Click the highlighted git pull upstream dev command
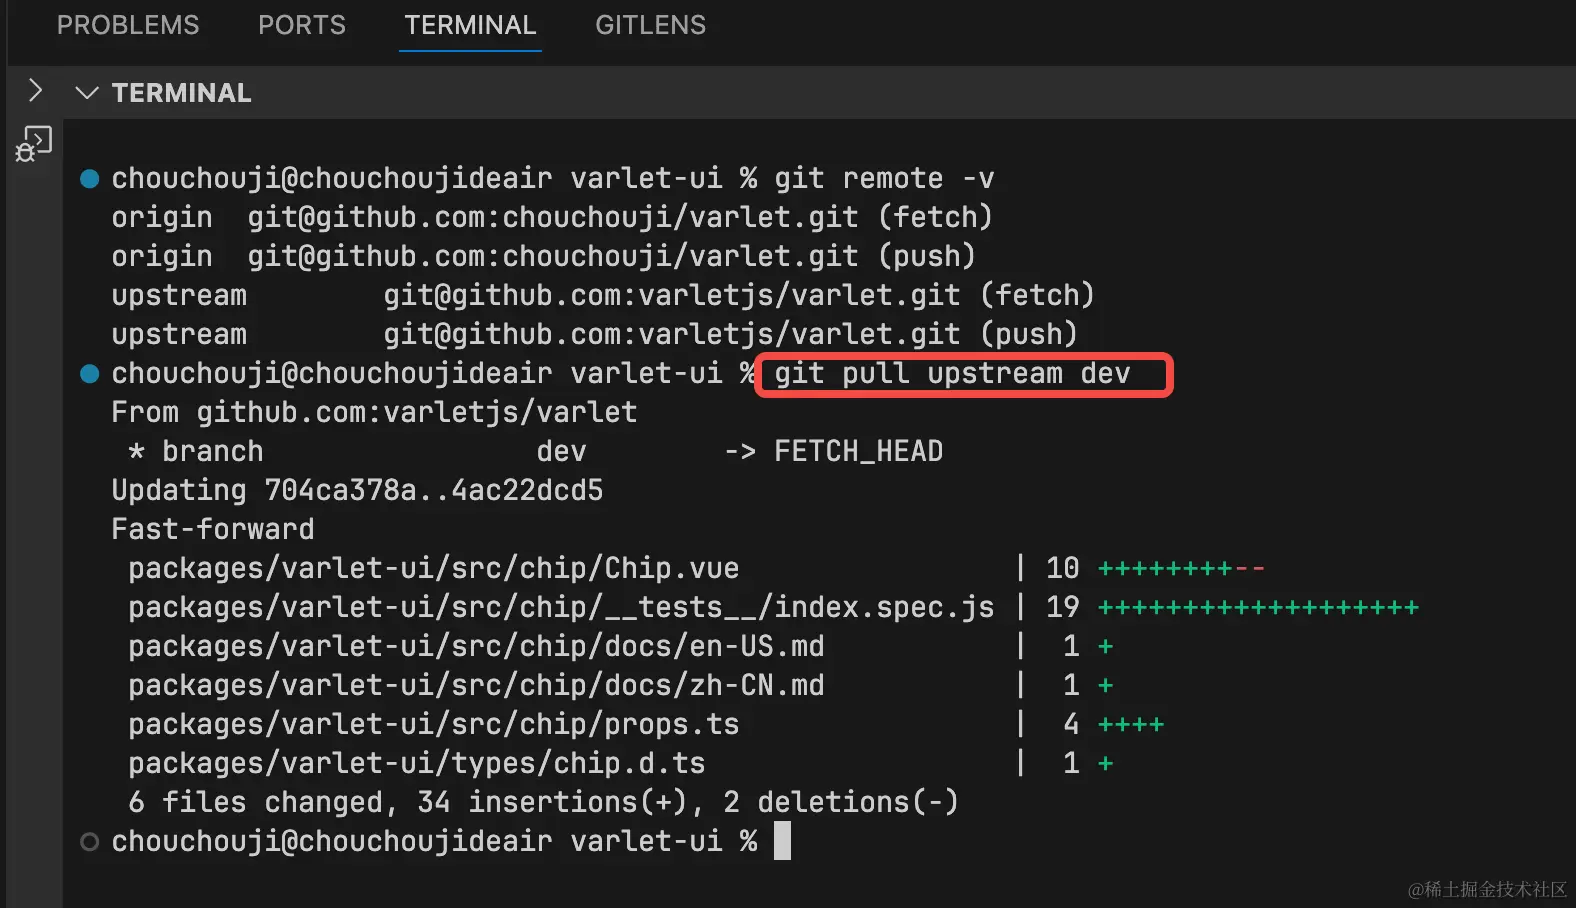Image resolution: width=1576 pixels, height=908 pixels. pyautogui.click(x=952, y=374)
